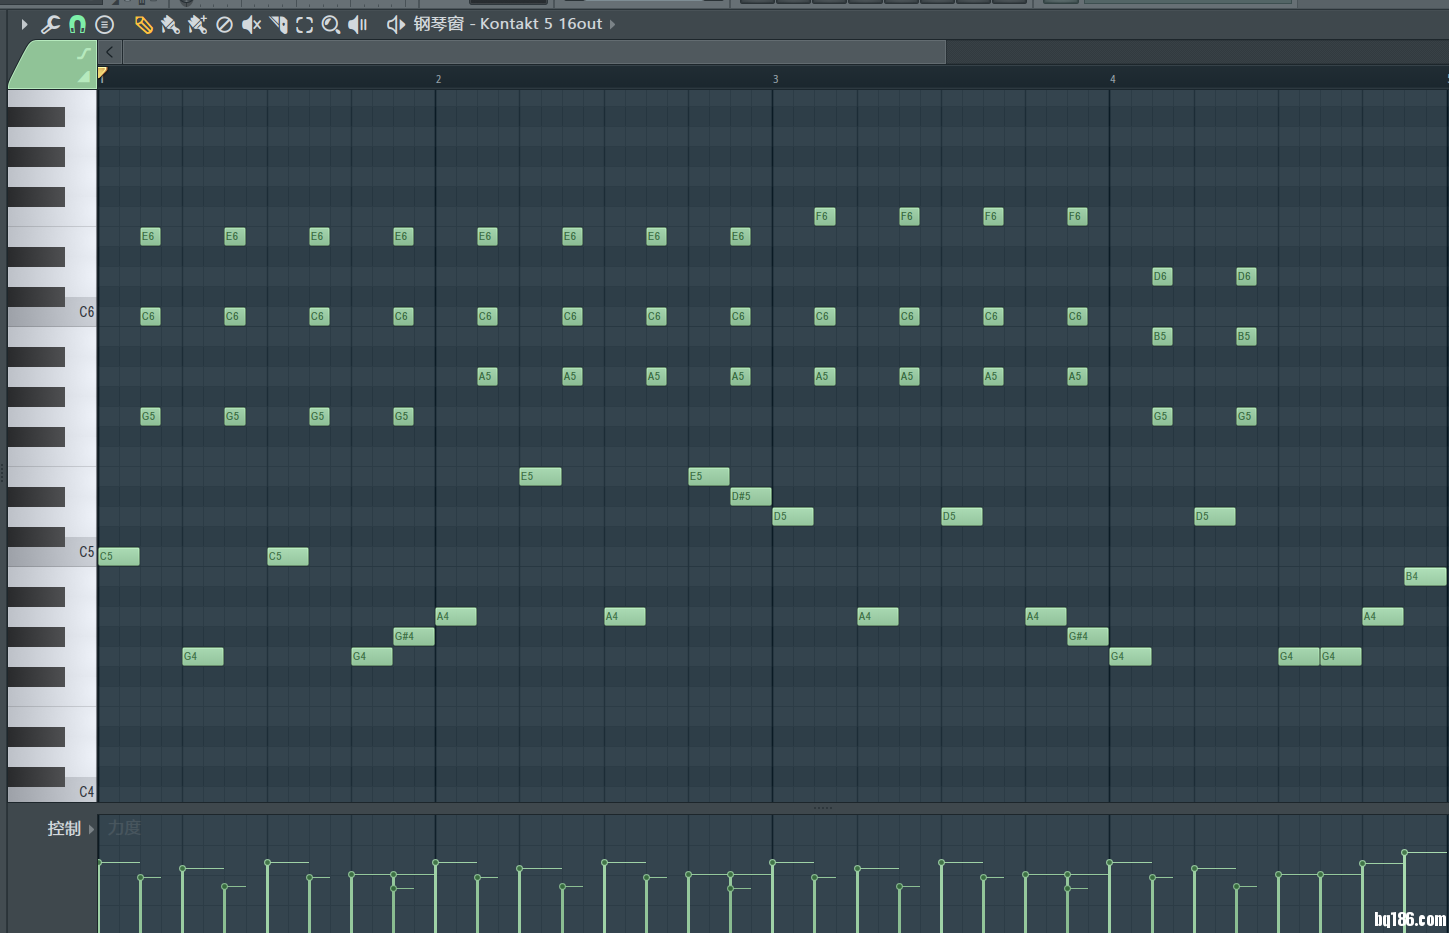Select the G#4 note before bar 4
The height and width of the screenshot is (933, 1449).
pyautogui.click(x=1088, y=636)
